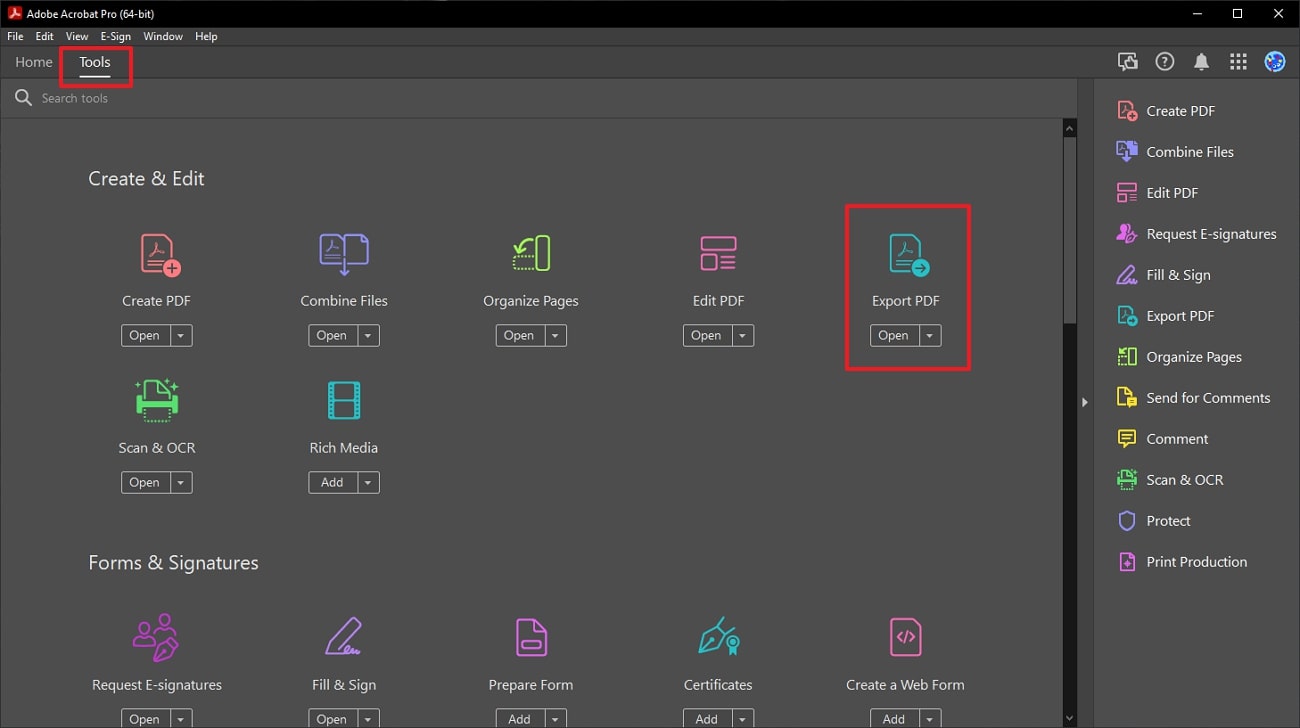Switch to the Tools tab
Image resolution: width=1300 pixels, height=728 pixels.
(x=95, y=62)
